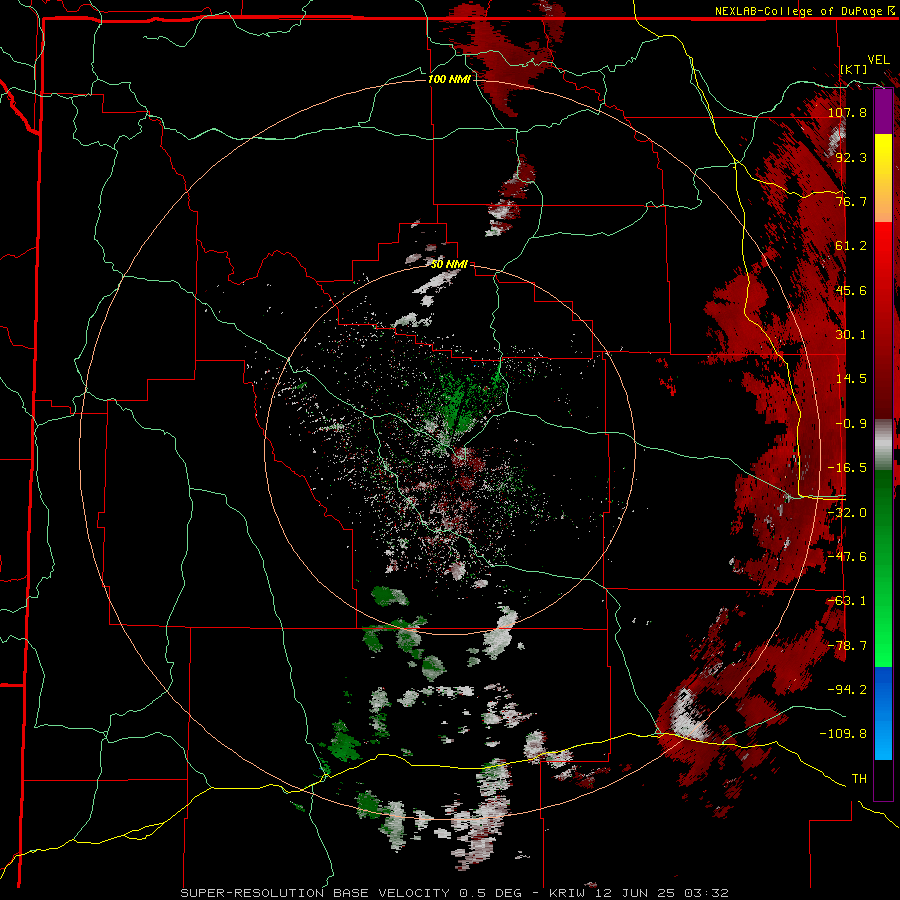This screenshot has width=900, height=900.
Task: Select the 76.7 legend value
Action: 851,201
